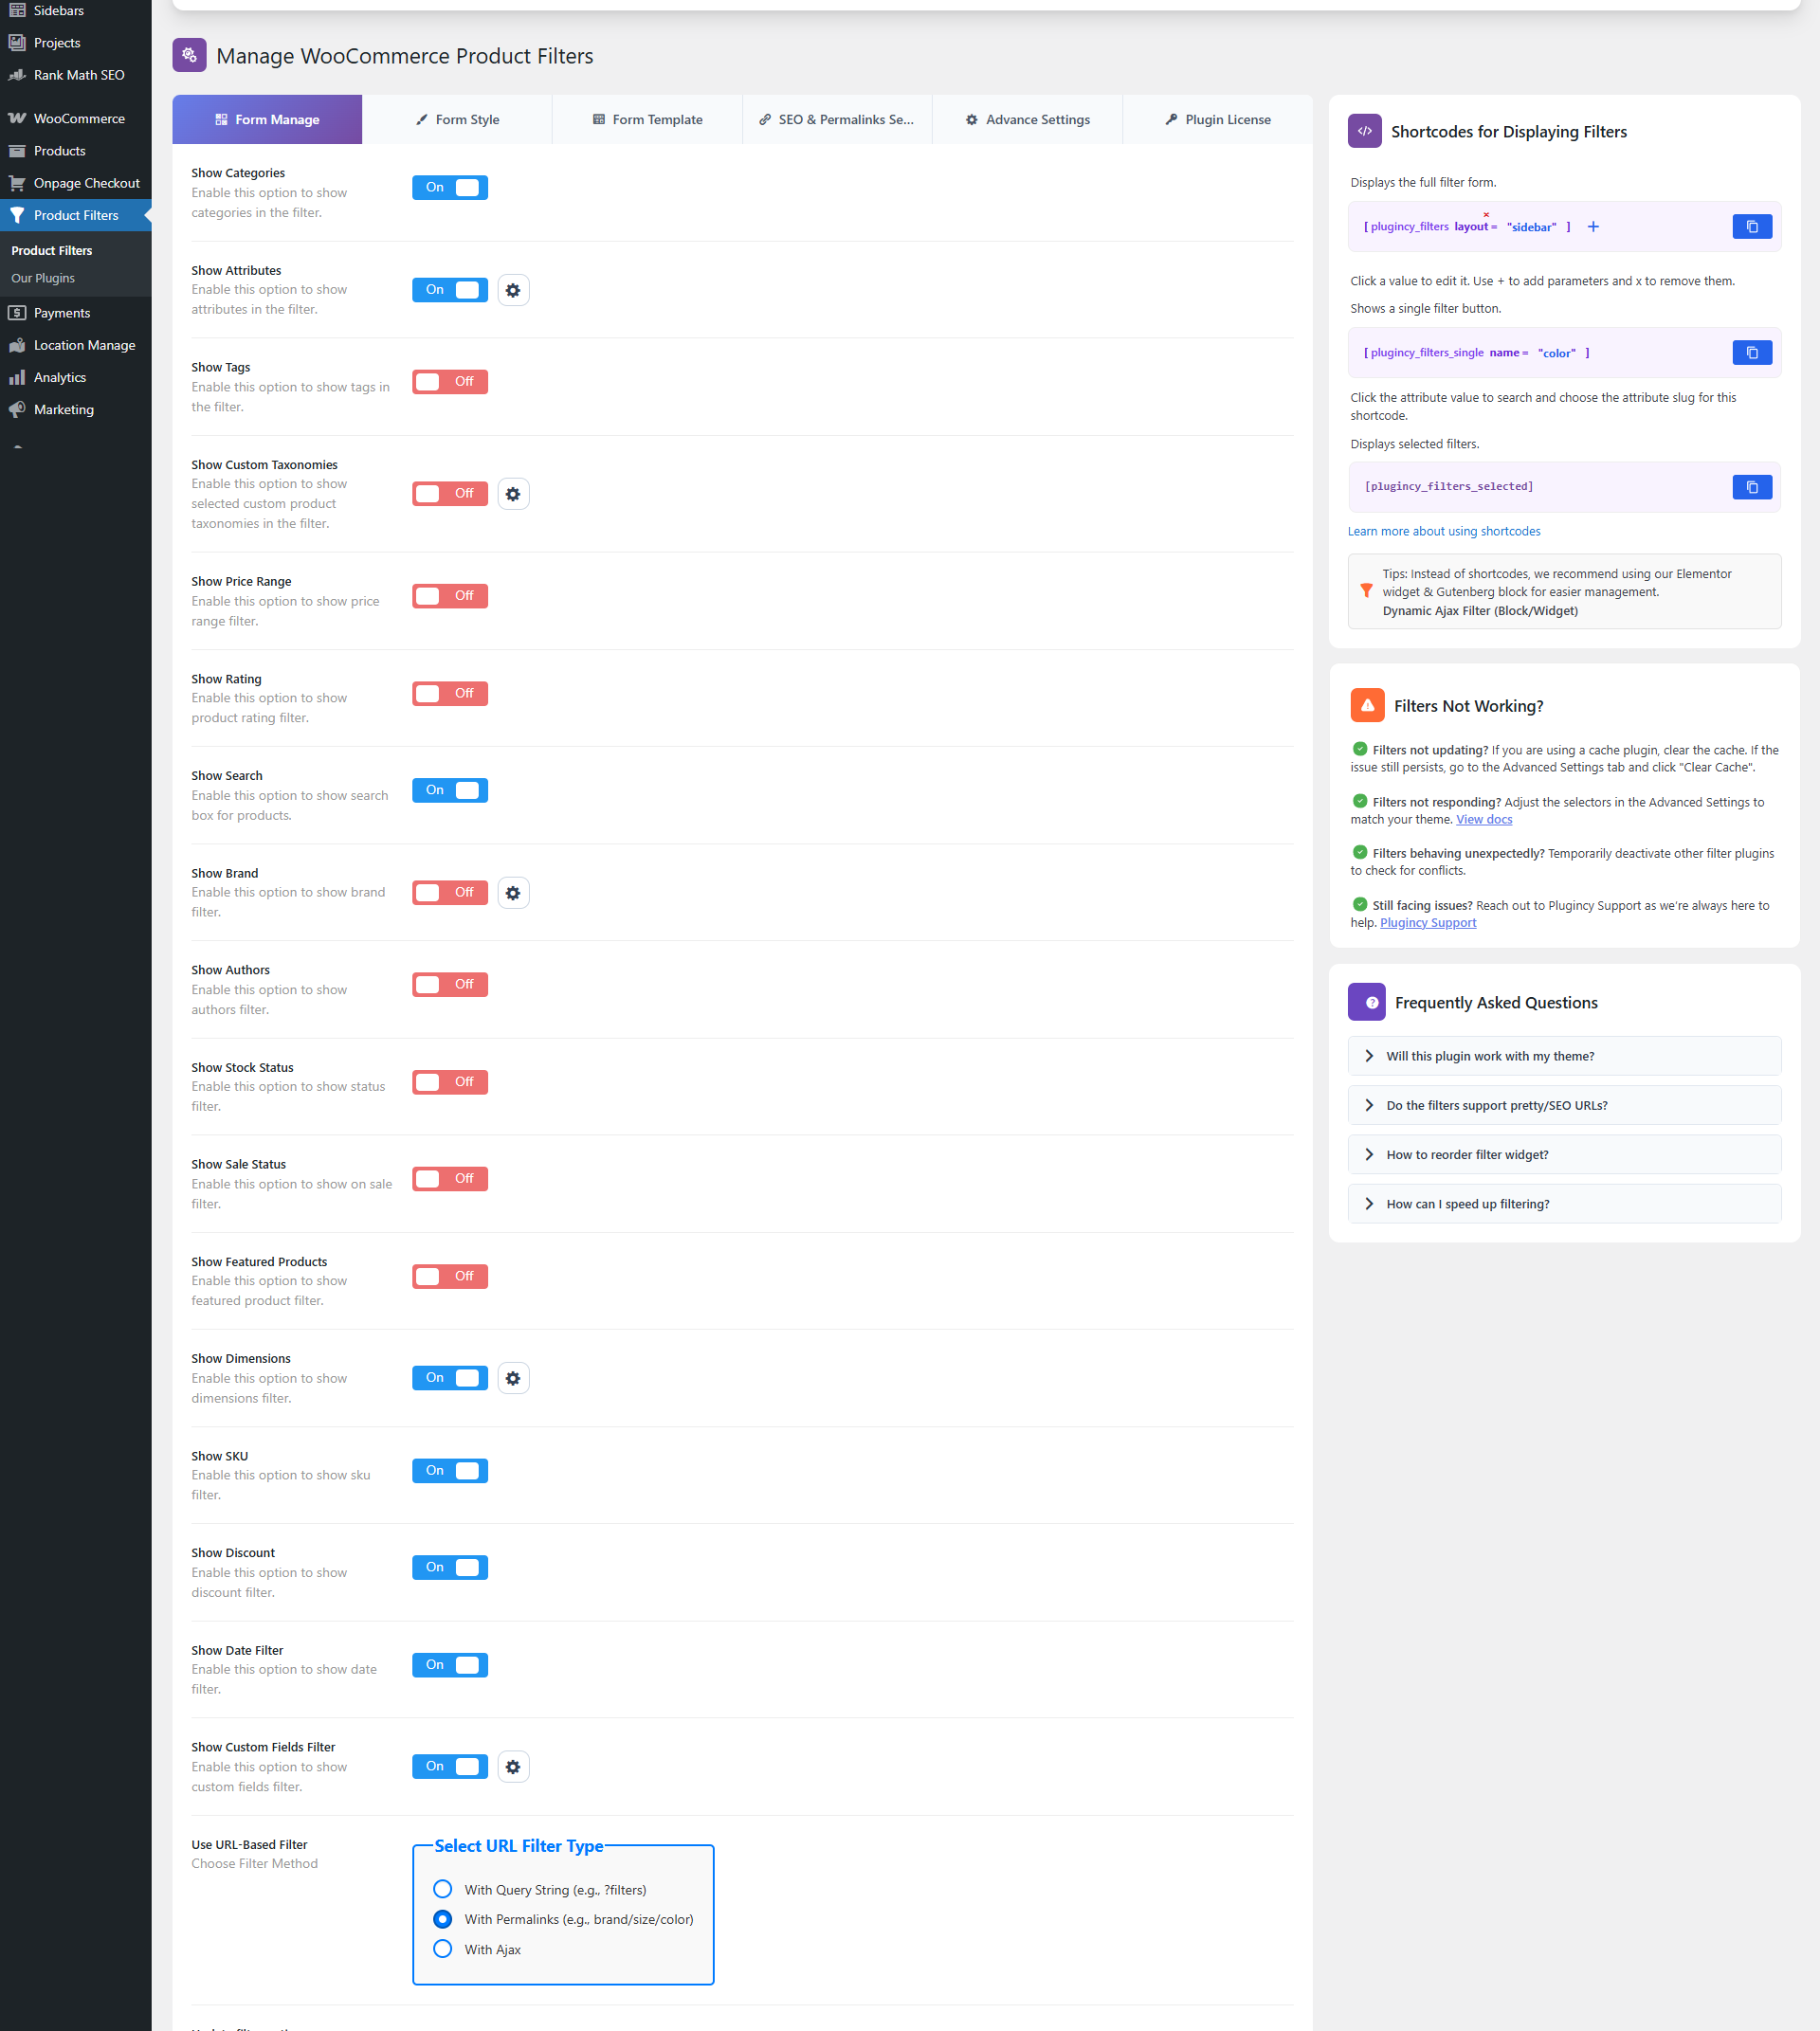
Task: Disable the Show Search switch
Action: [450, 790]
